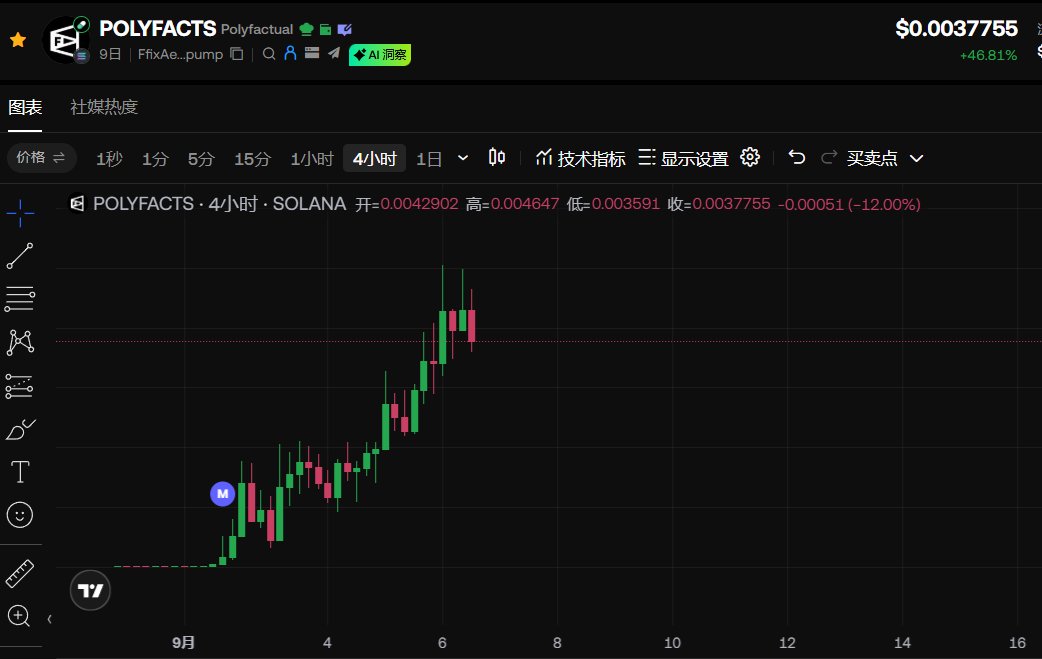Screen dimensions: 1042x659
Task: Select the 5分 timeframe
Action: pos(201,159)
